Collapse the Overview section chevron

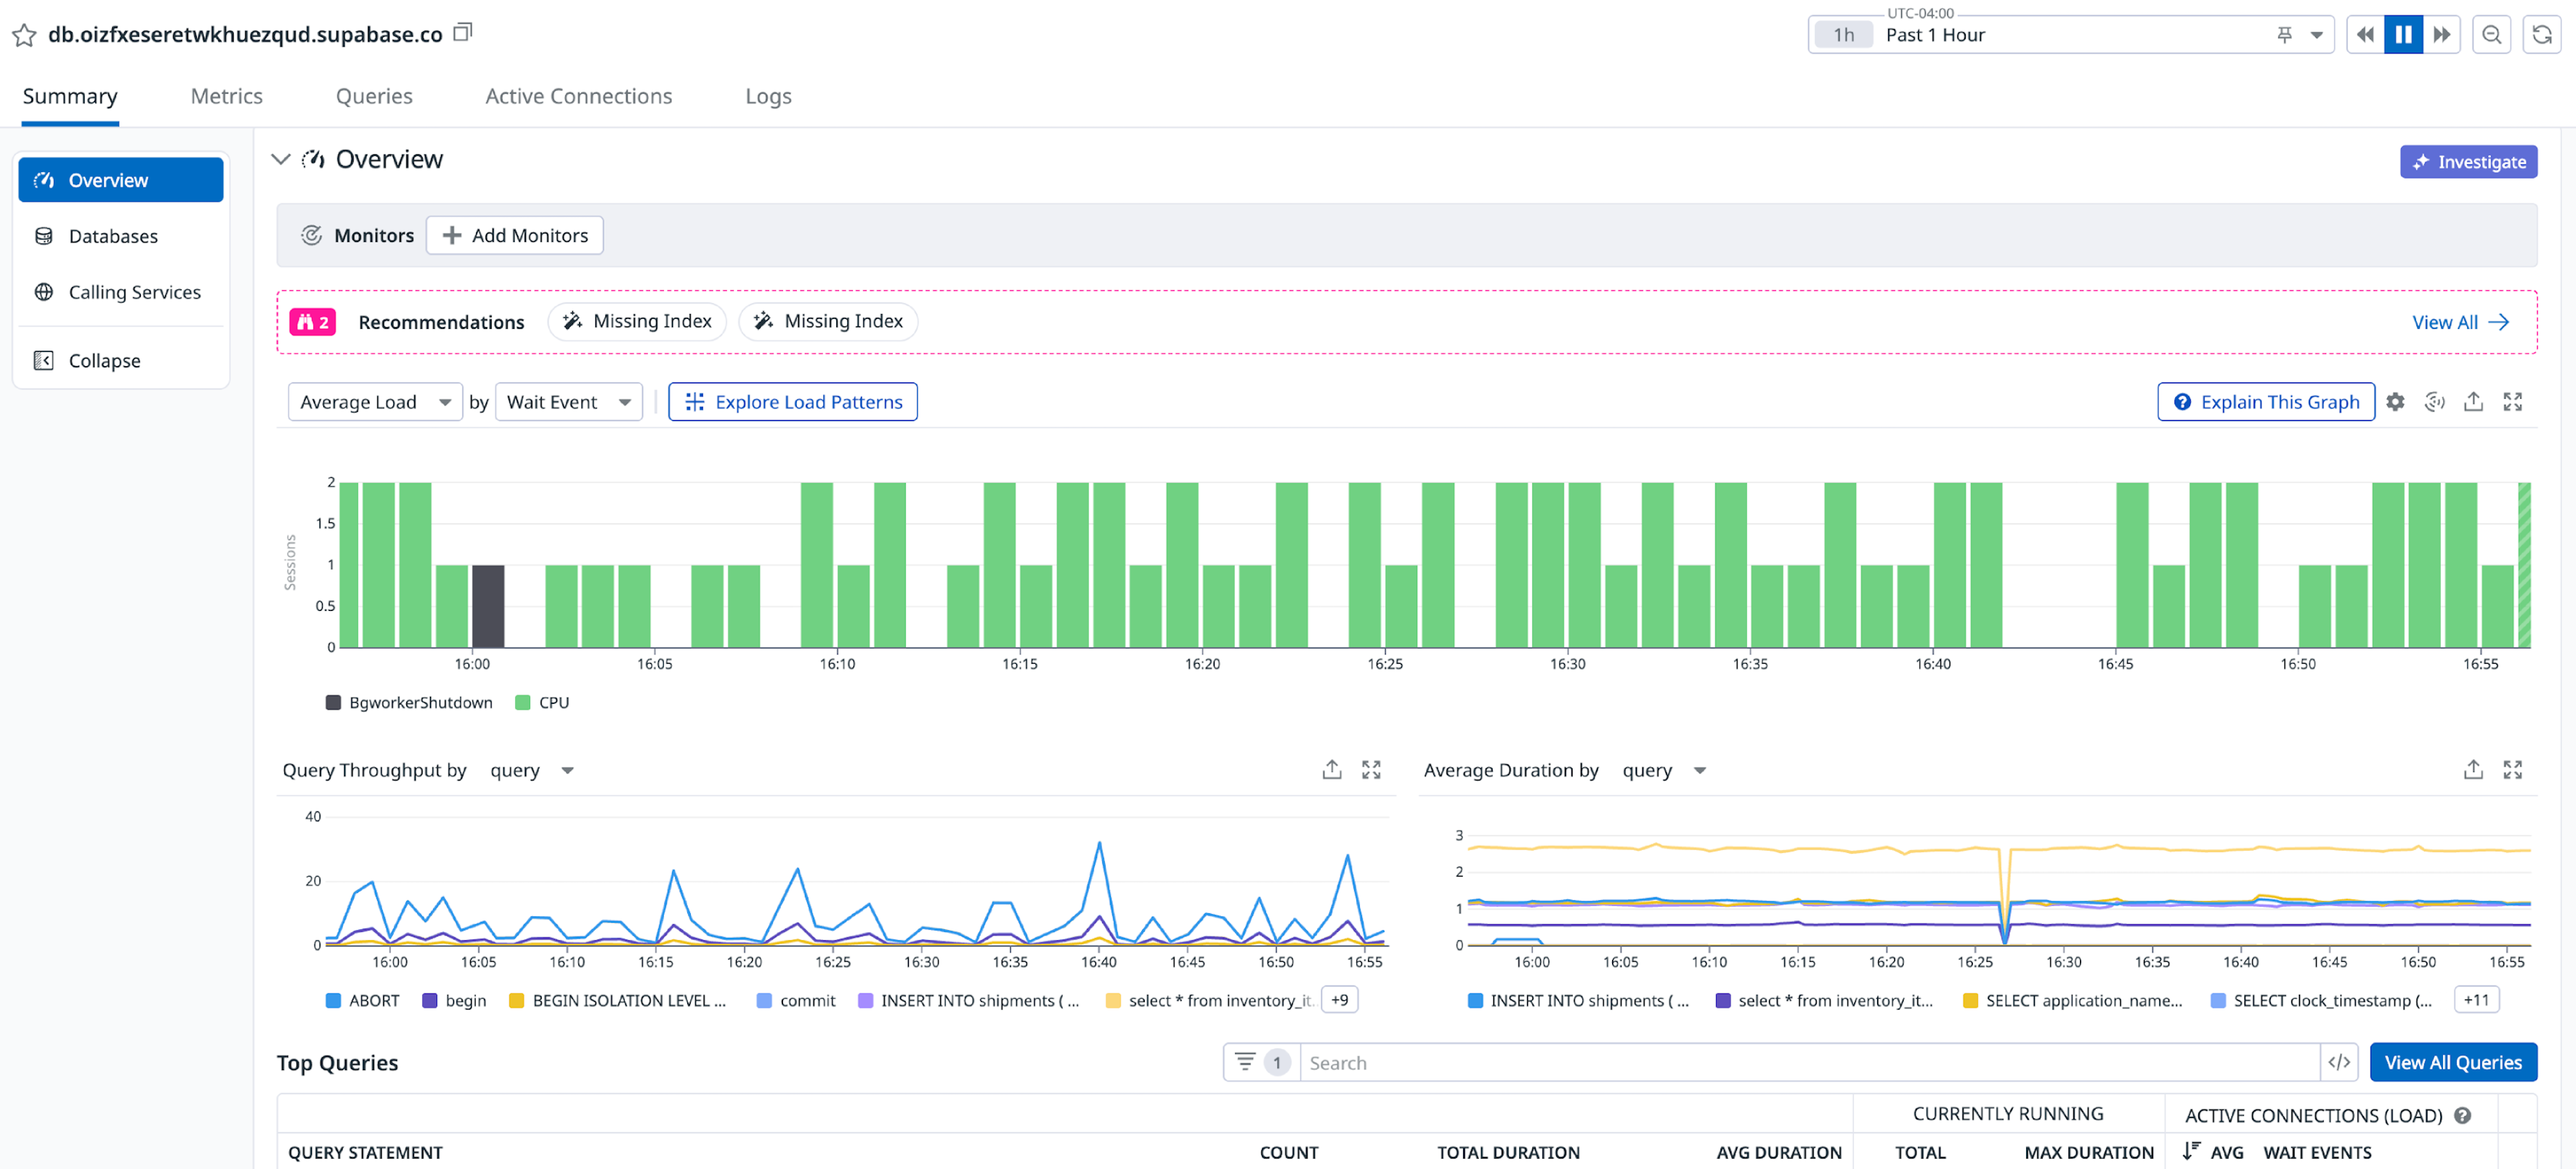(281, 159)
